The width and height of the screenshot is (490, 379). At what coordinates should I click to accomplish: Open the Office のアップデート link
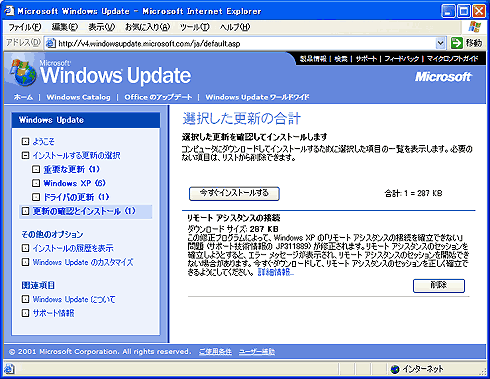tap(158, 97)
